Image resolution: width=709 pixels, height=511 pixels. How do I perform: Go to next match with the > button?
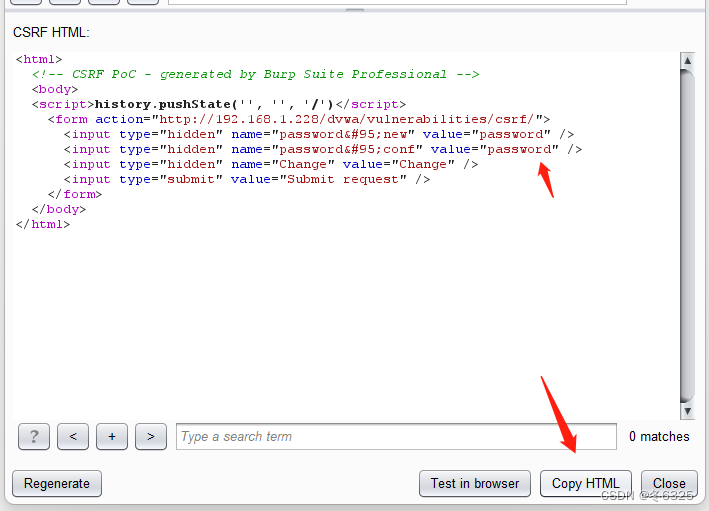pyautogui.click(x=151, y=437)
